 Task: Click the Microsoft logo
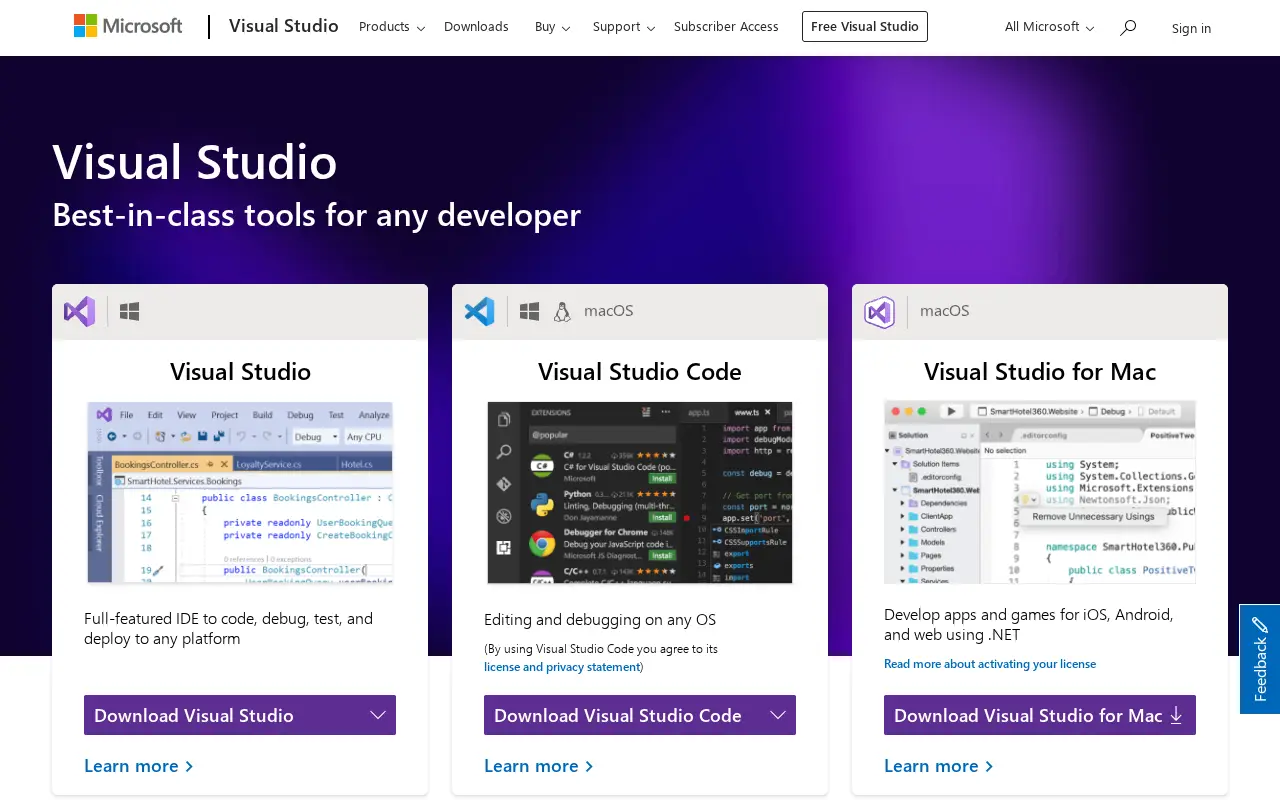128,26
